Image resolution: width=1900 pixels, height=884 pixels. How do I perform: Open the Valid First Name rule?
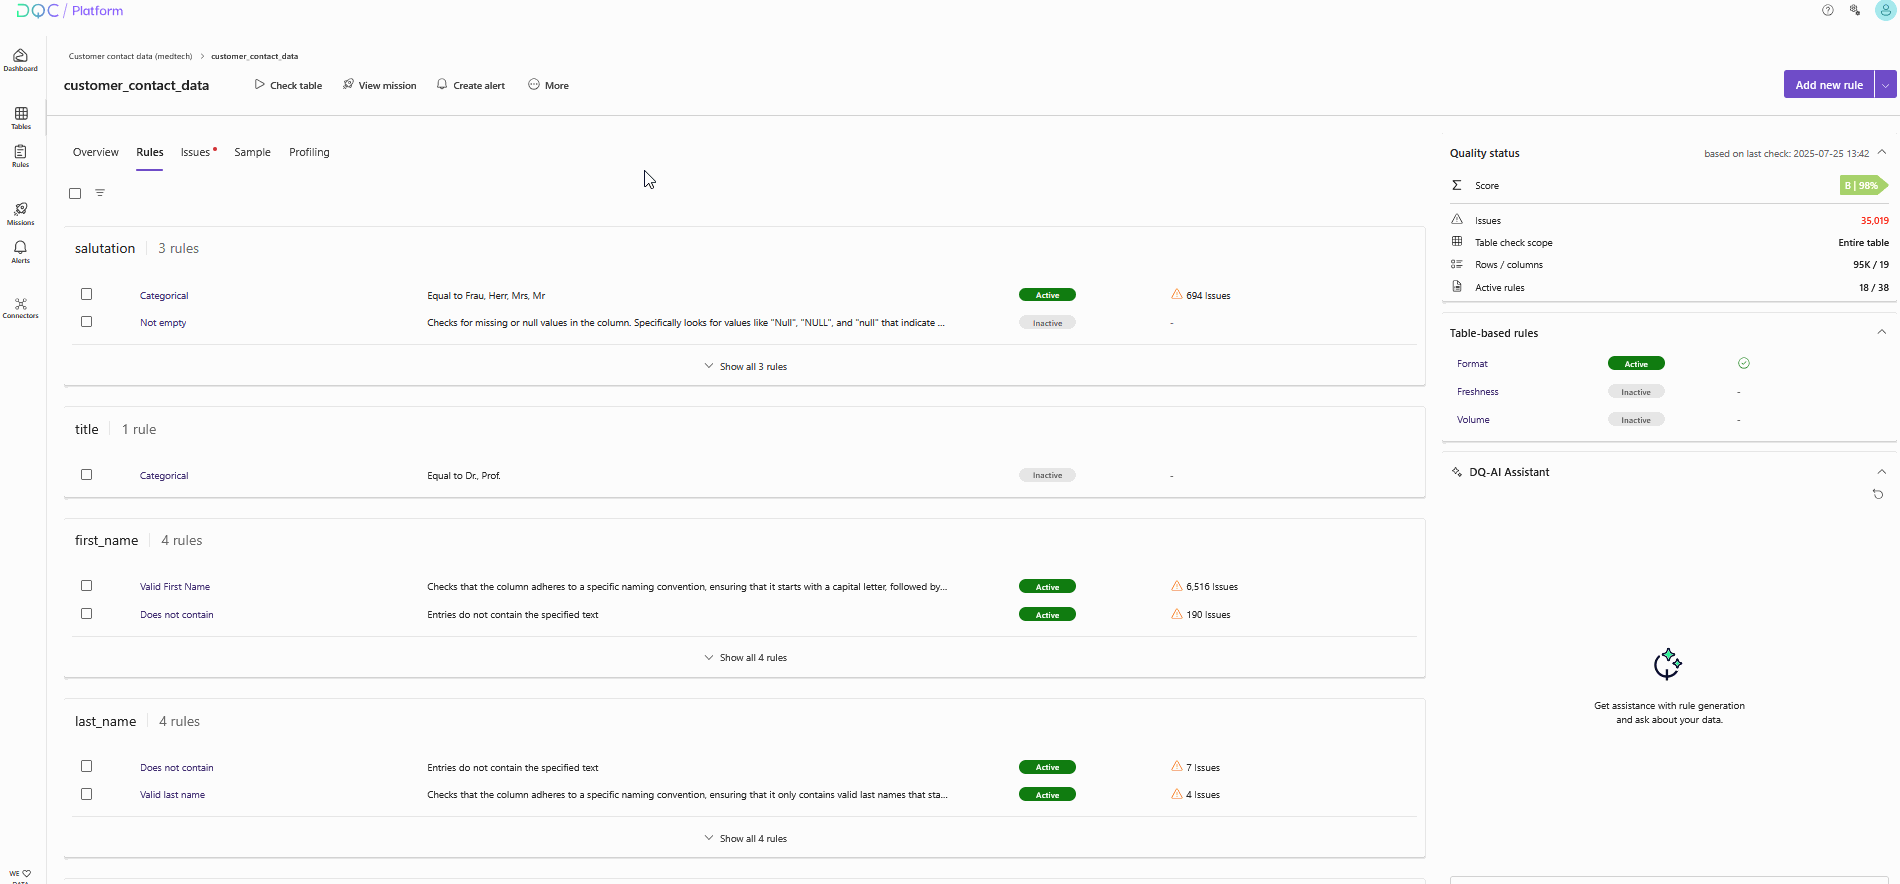pyautogui.click(x=175, y=587)
